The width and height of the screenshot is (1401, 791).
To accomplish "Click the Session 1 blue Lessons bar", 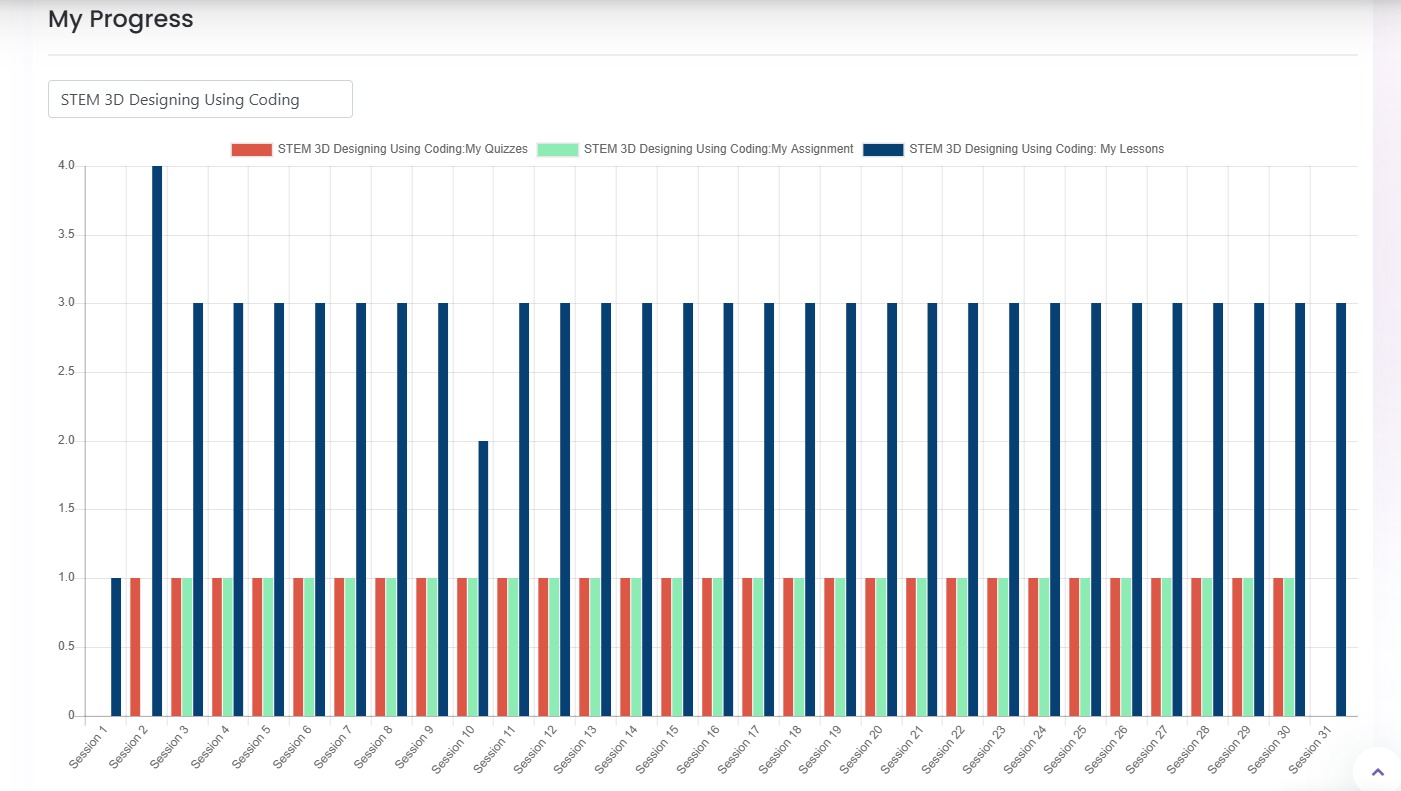I will [116, 646].
